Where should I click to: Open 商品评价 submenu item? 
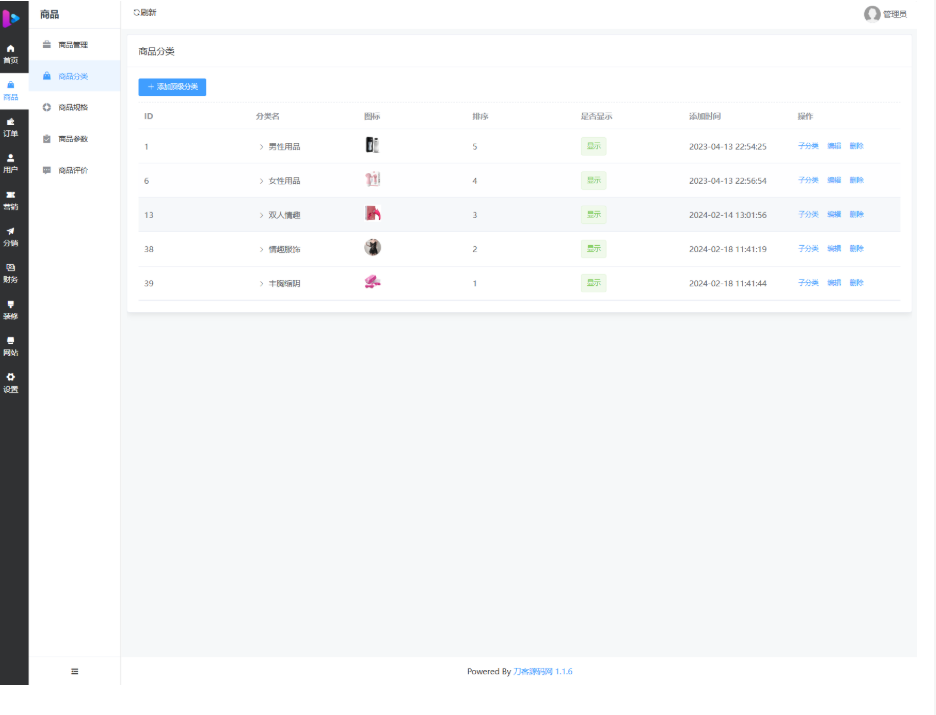coord(74,170)
